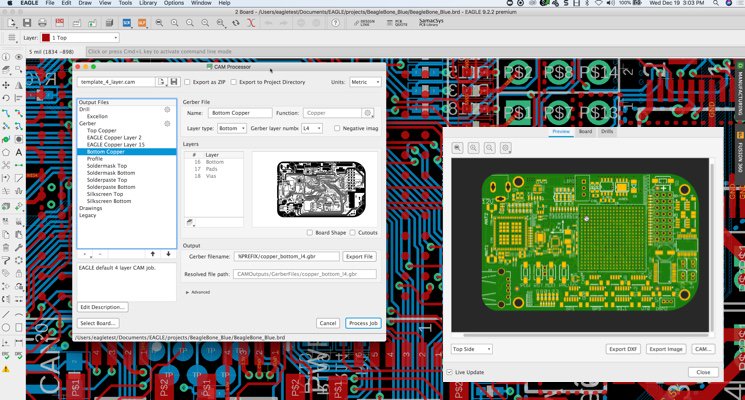This screenshot has height=400, width=745.
Task: Click the Select Board button
Action: pos(98,323)
